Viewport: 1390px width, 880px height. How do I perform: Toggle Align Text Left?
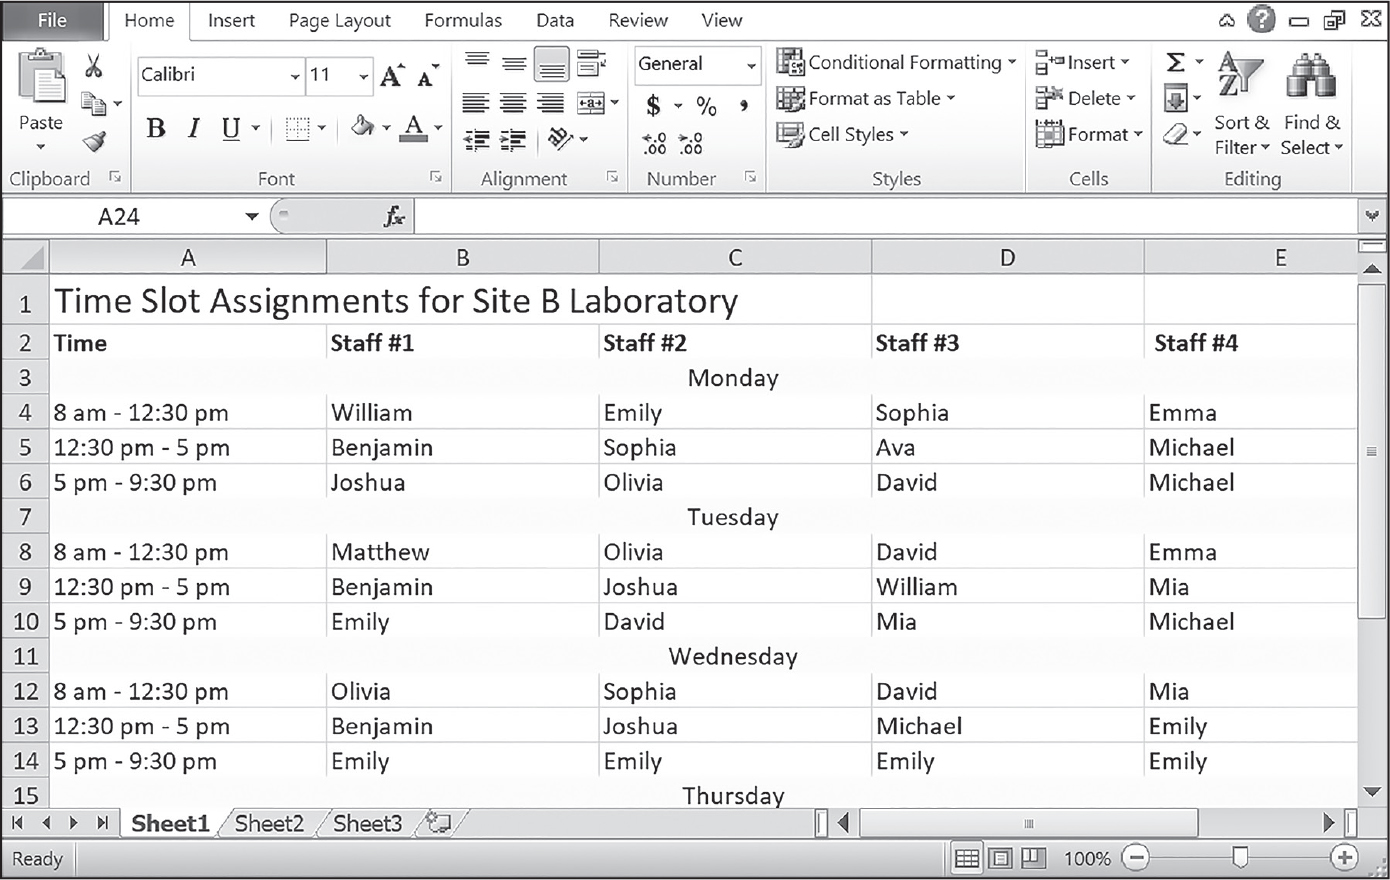[476, 103]
